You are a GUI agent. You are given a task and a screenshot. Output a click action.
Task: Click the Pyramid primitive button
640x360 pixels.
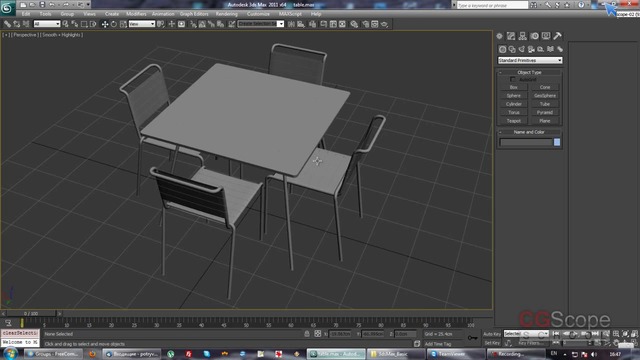pos(545,112)
